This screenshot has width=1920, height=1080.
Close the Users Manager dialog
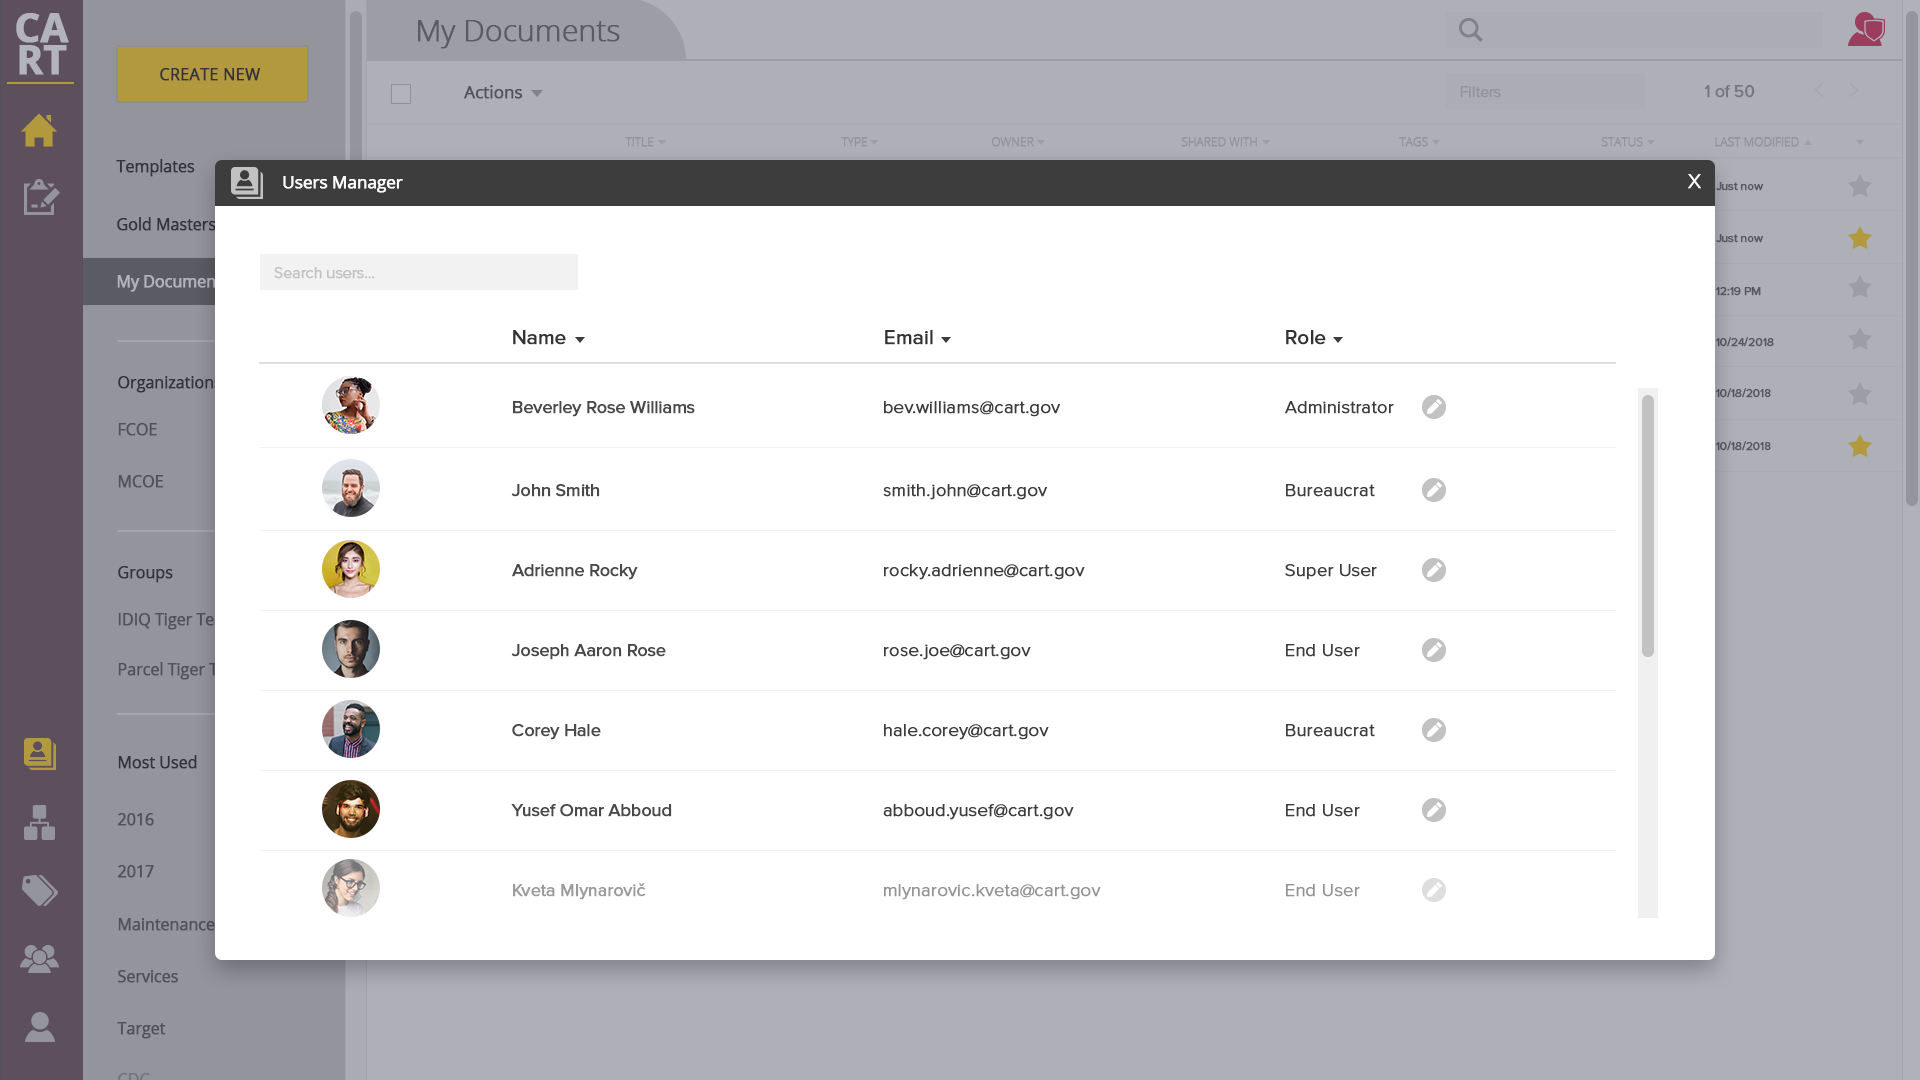pyautogui.click(x=1693, y=182)
